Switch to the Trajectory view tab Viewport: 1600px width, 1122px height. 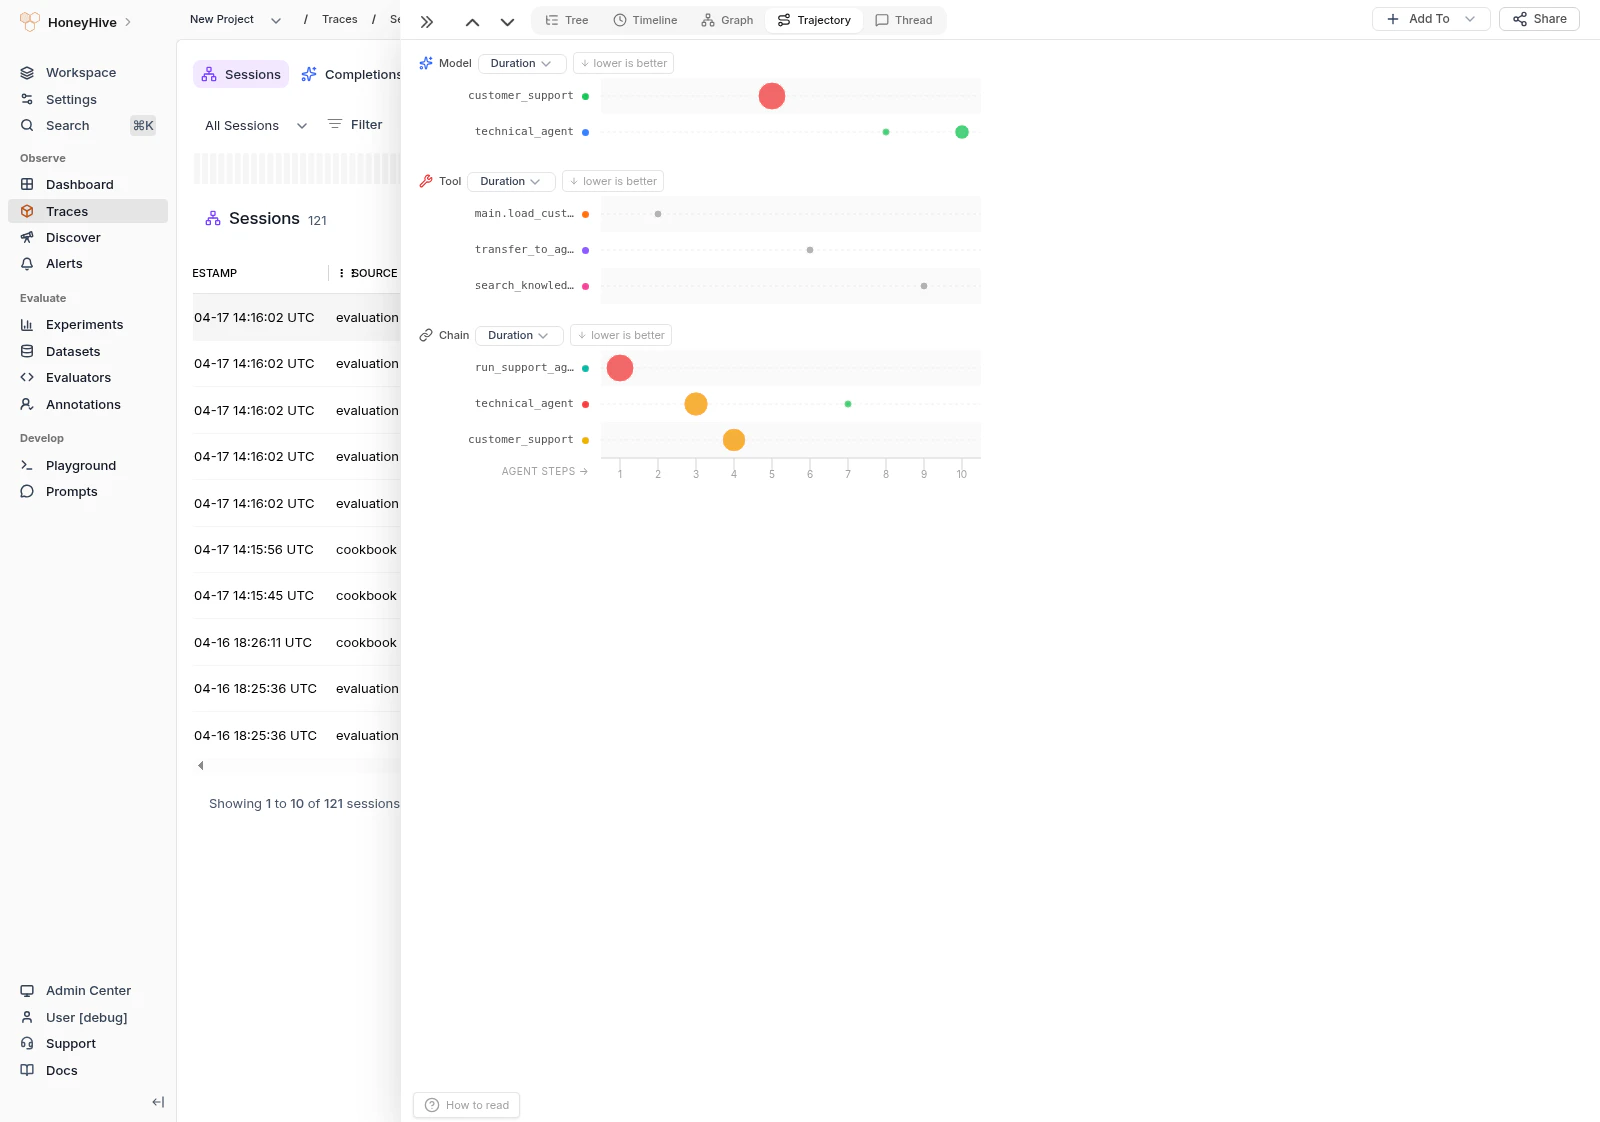814,20
